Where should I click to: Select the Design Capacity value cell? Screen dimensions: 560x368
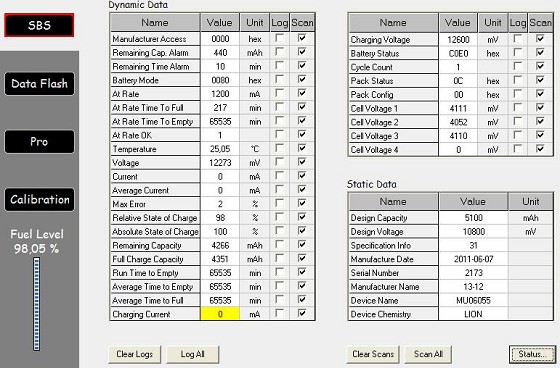pos(474,218)
